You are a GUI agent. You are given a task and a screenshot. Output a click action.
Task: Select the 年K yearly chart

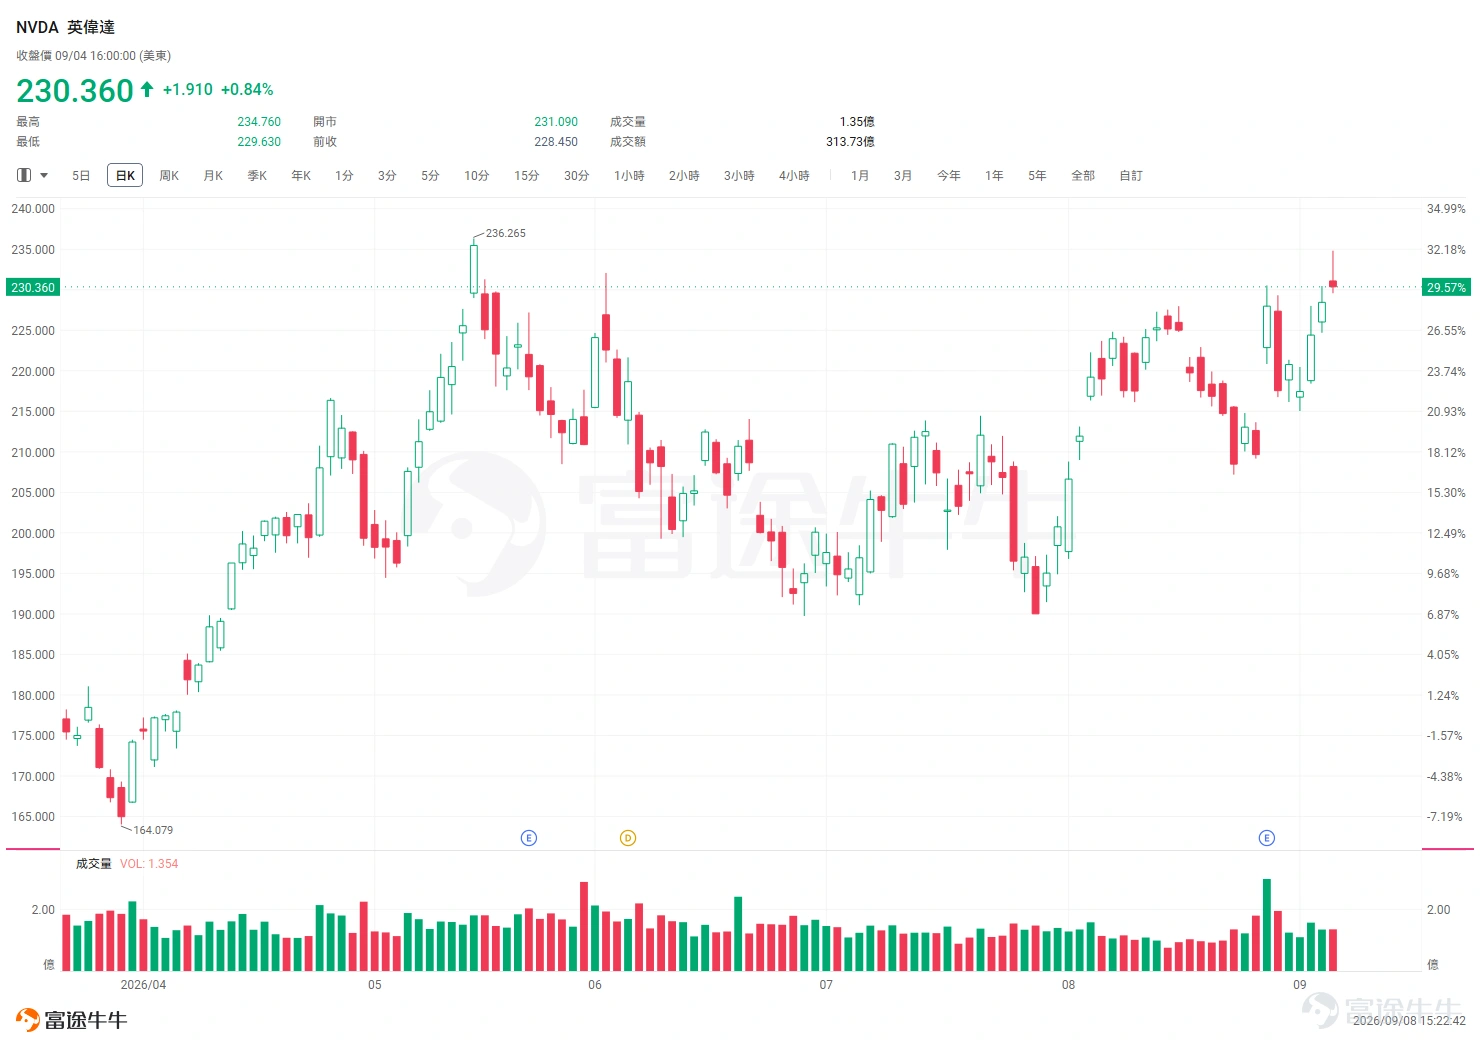(x=301, y=176)
